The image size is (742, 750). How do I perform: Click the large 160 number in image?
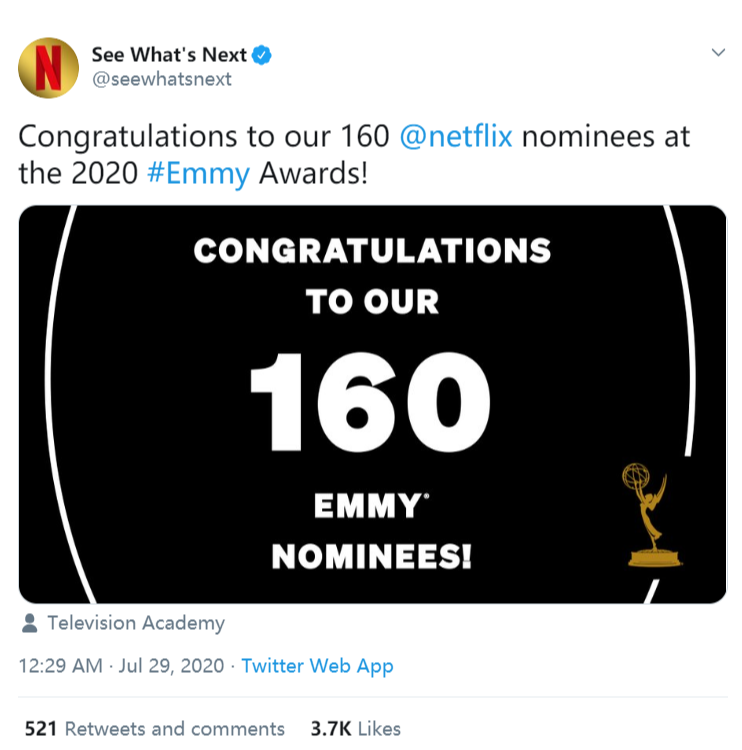click(x=371, y=402)
